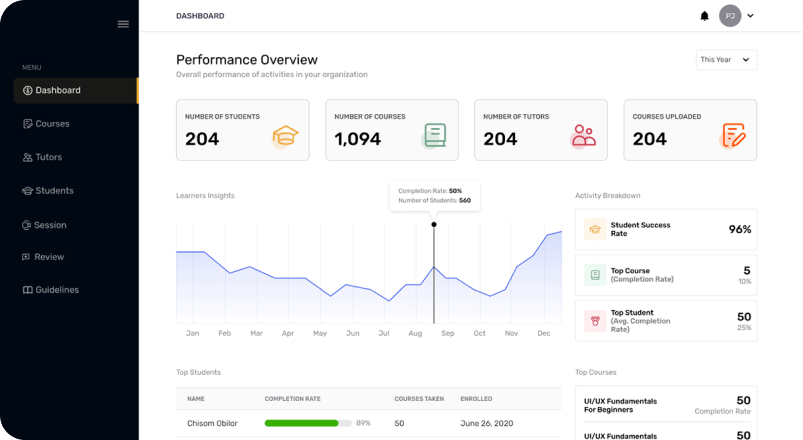Viewport: 803px width, 440px height.
Task: Click the book icon in Number of Courses card
Action: coord(434,136)
